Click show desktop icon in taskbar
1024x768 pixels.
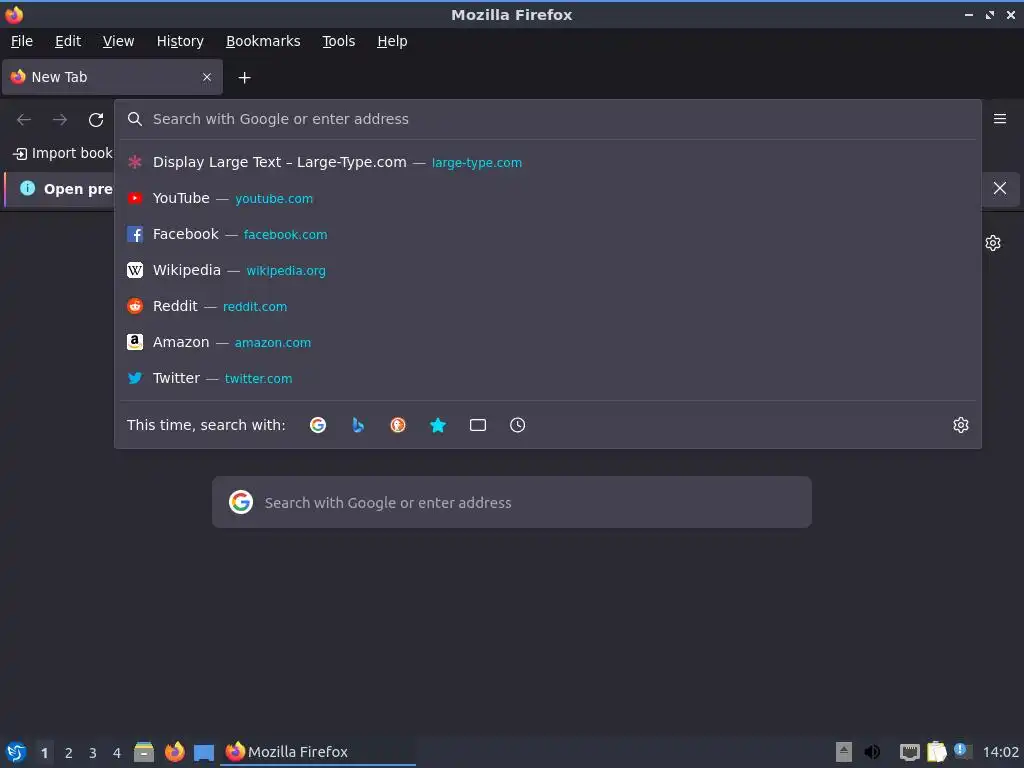[204, 753]
